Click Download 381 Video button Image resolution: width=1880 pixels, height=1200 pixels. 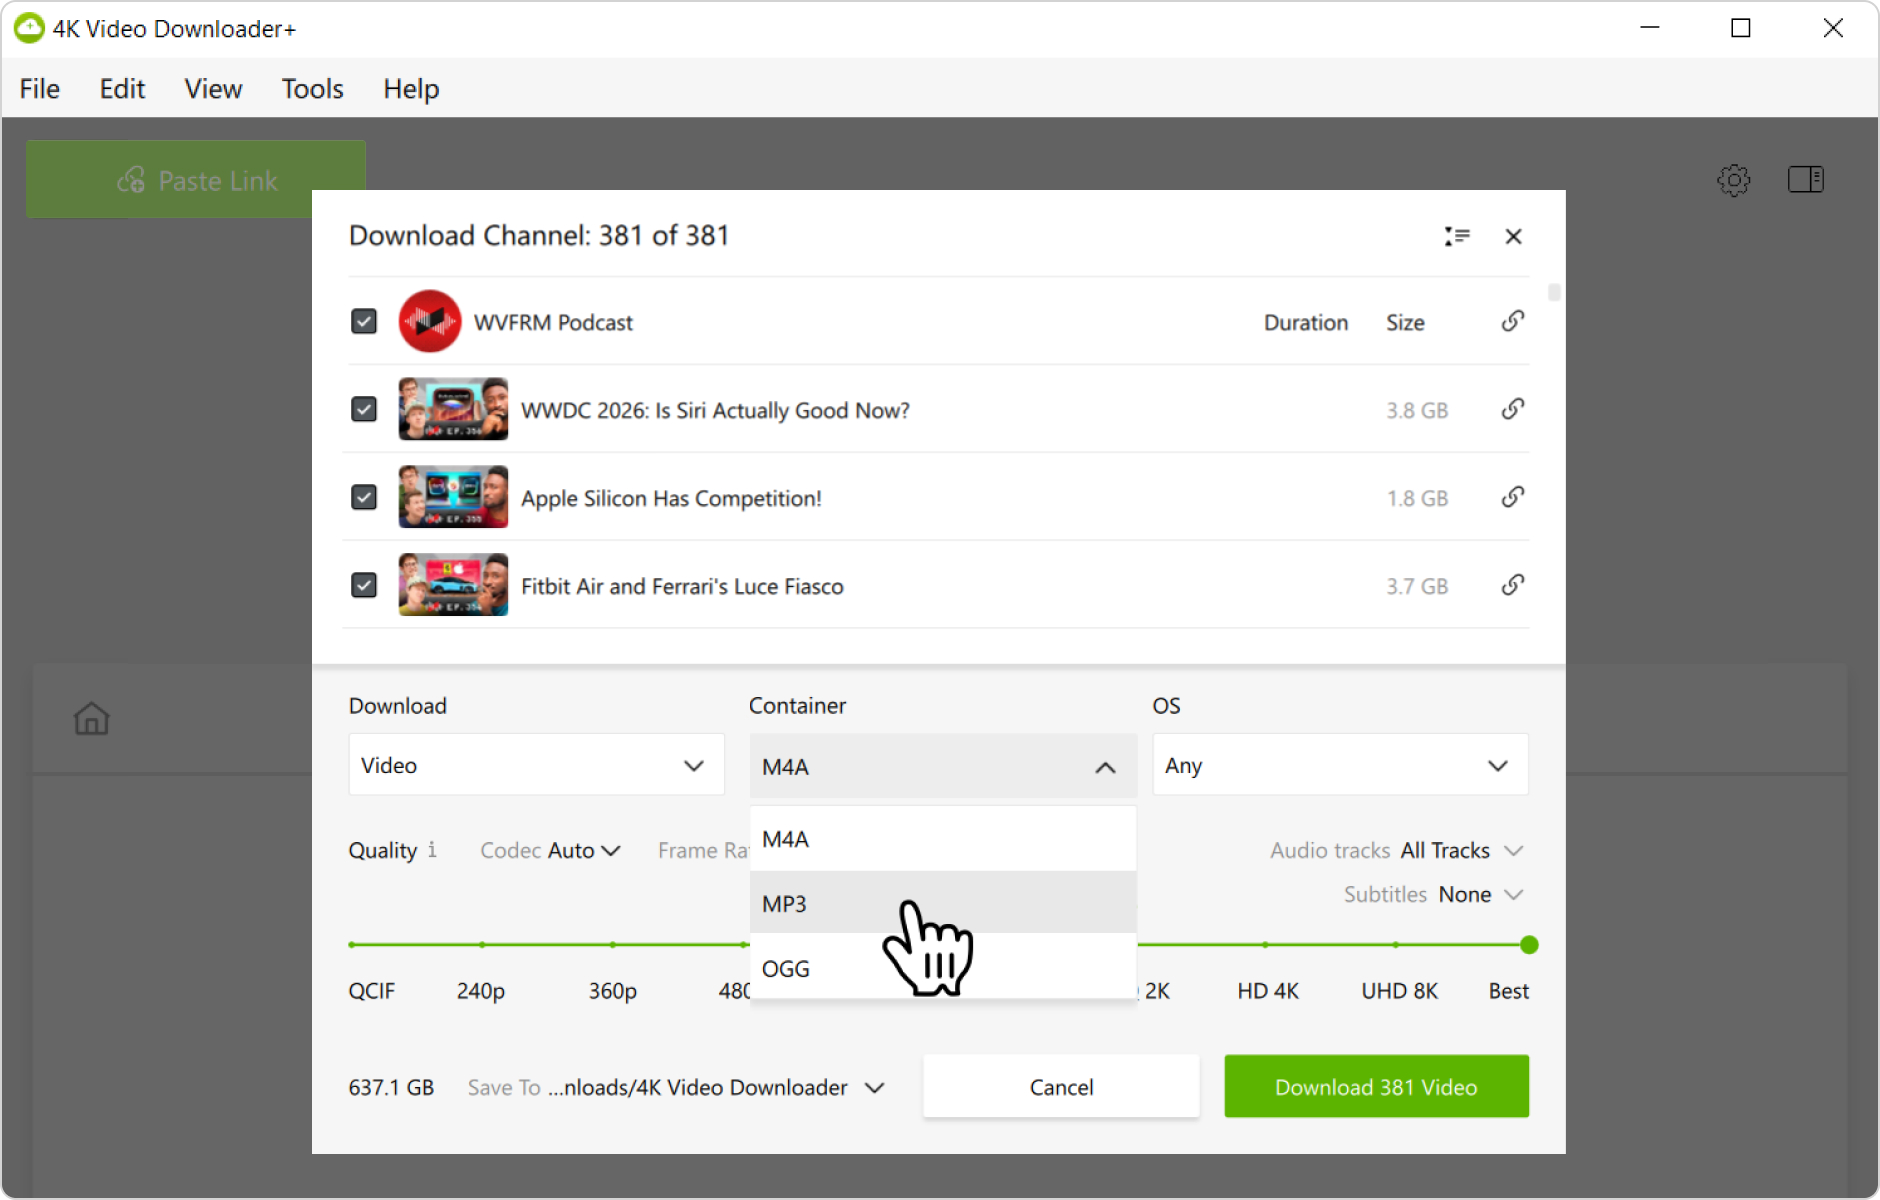point(1376,1086)
